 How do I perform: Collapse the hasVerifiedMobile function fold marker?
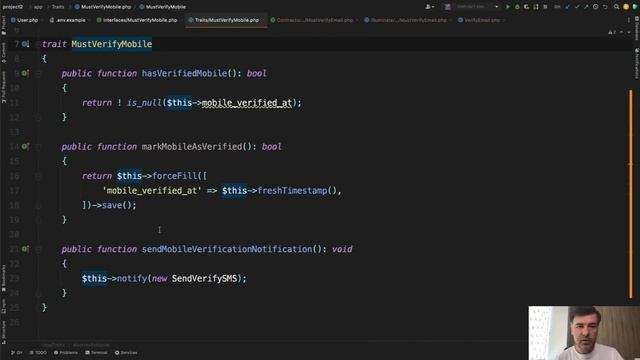38,73
